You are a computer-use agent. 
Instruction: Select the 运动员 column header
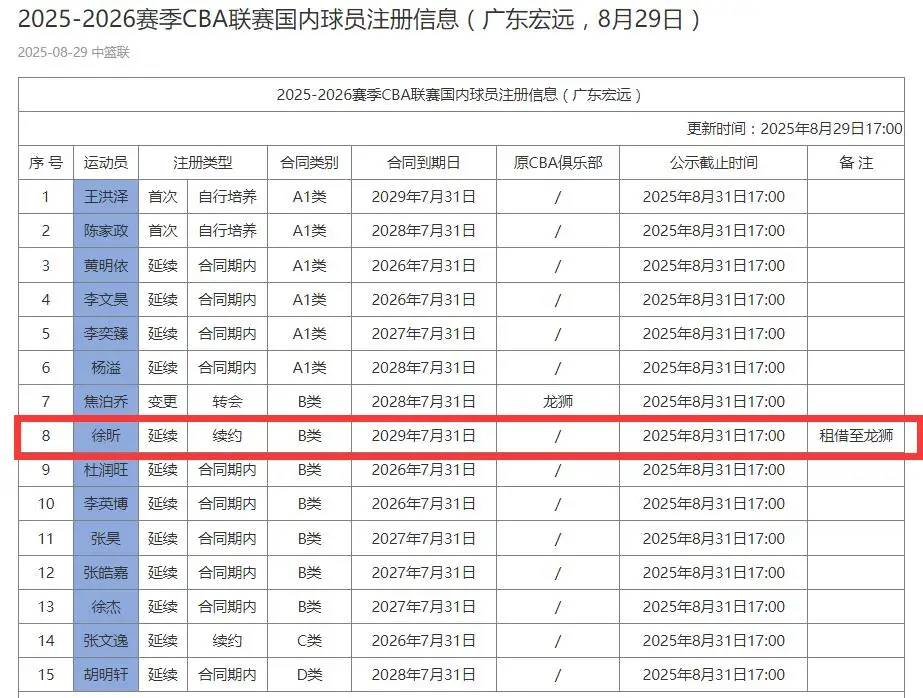105,163
